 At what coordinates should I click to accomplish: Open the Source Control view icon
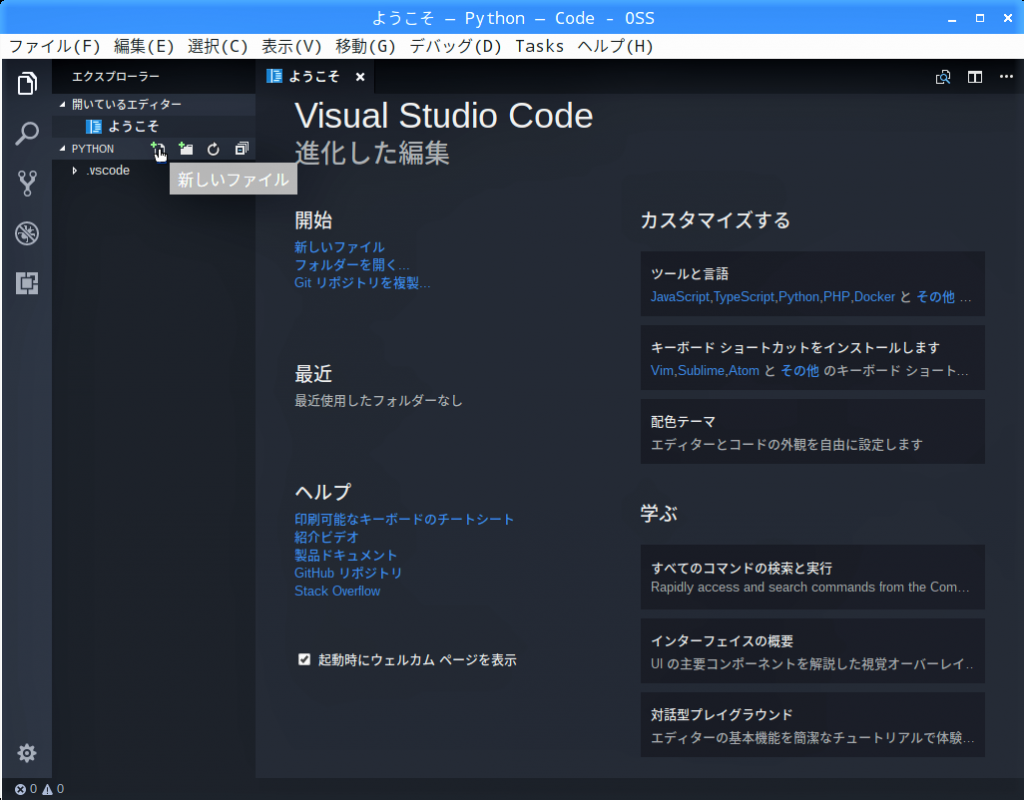click(x=27, y=183)
